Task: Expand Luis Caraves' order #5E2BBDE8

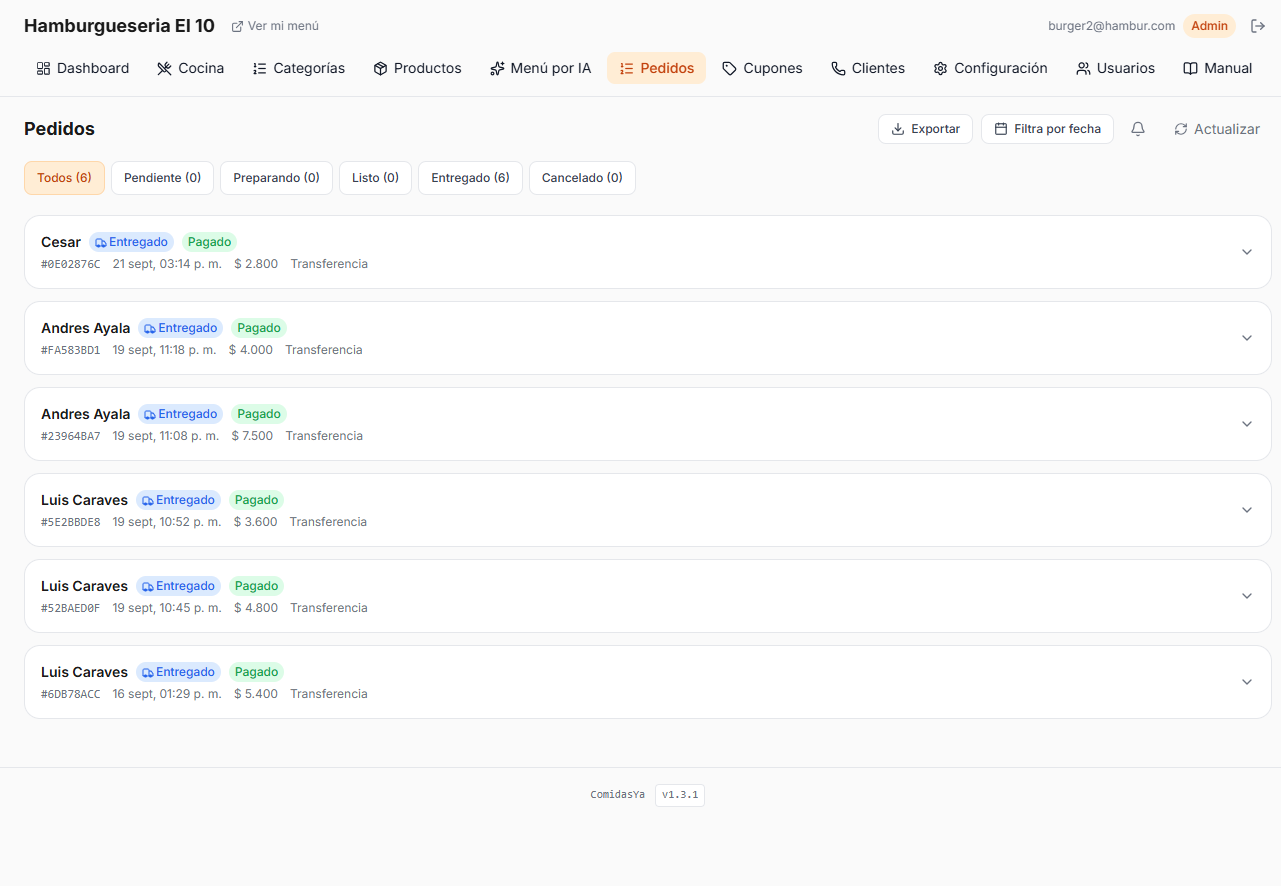Action: [1247, 510]
